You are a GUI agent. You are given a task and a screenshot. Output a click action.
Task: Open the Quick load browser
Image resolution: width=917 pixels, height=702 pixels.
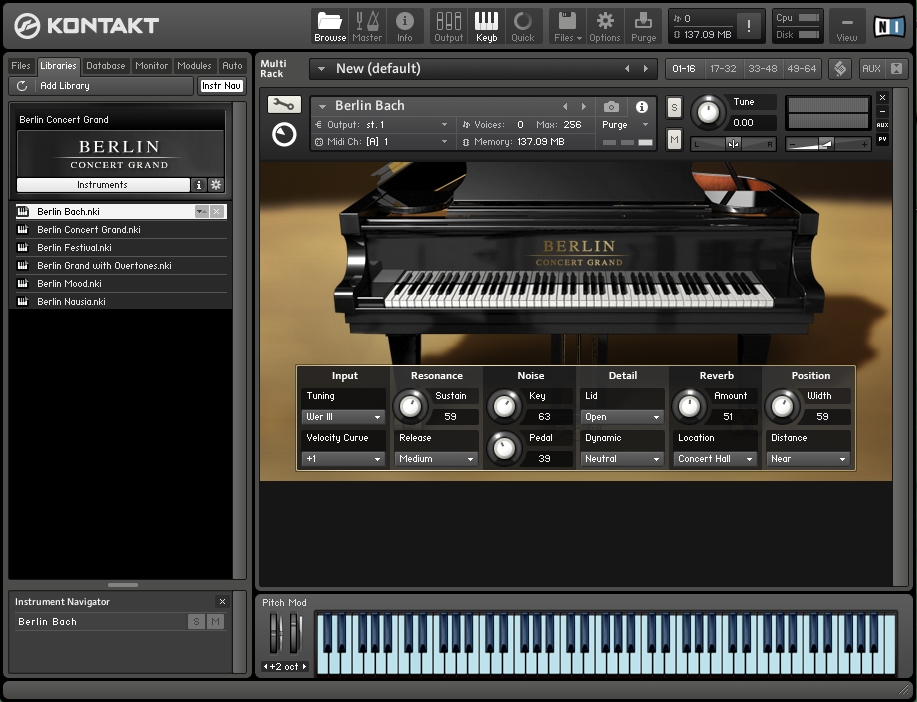(x=523, y=26)
